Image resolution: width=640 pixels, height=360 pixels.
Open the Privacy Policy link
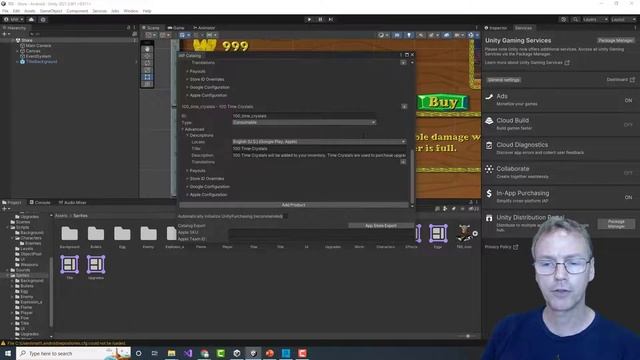(x=501, y=247)
